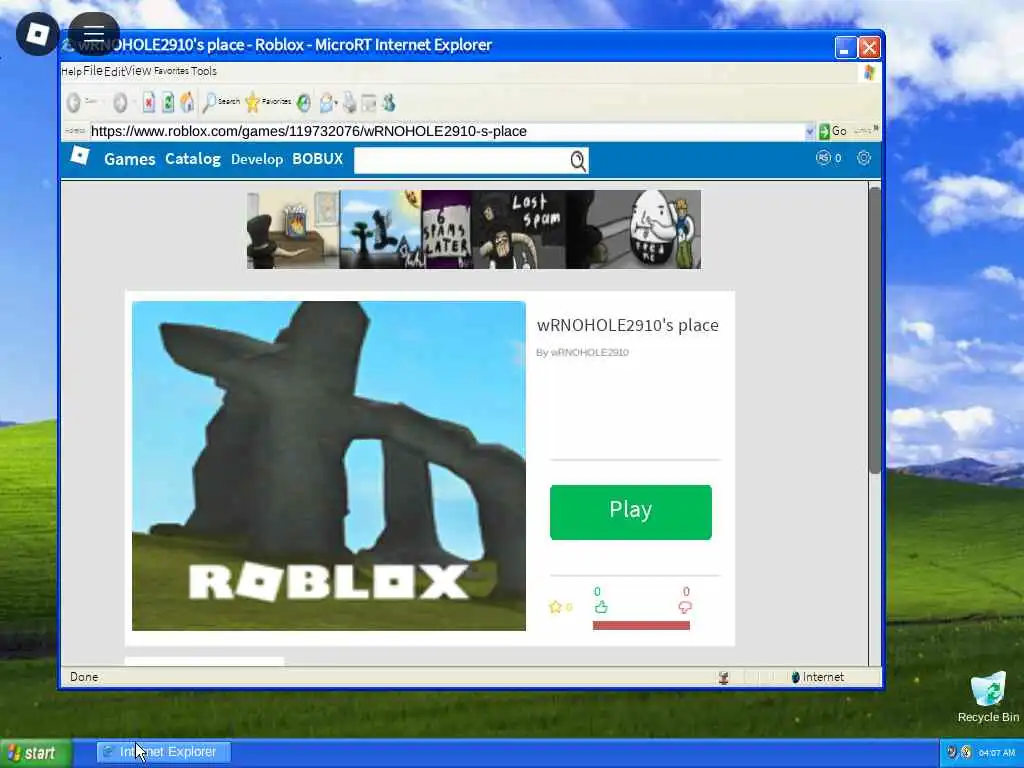The width and height of the screenshot is (1024, 768).
Task: Open the Favorites menu
Action: point(171,71)
